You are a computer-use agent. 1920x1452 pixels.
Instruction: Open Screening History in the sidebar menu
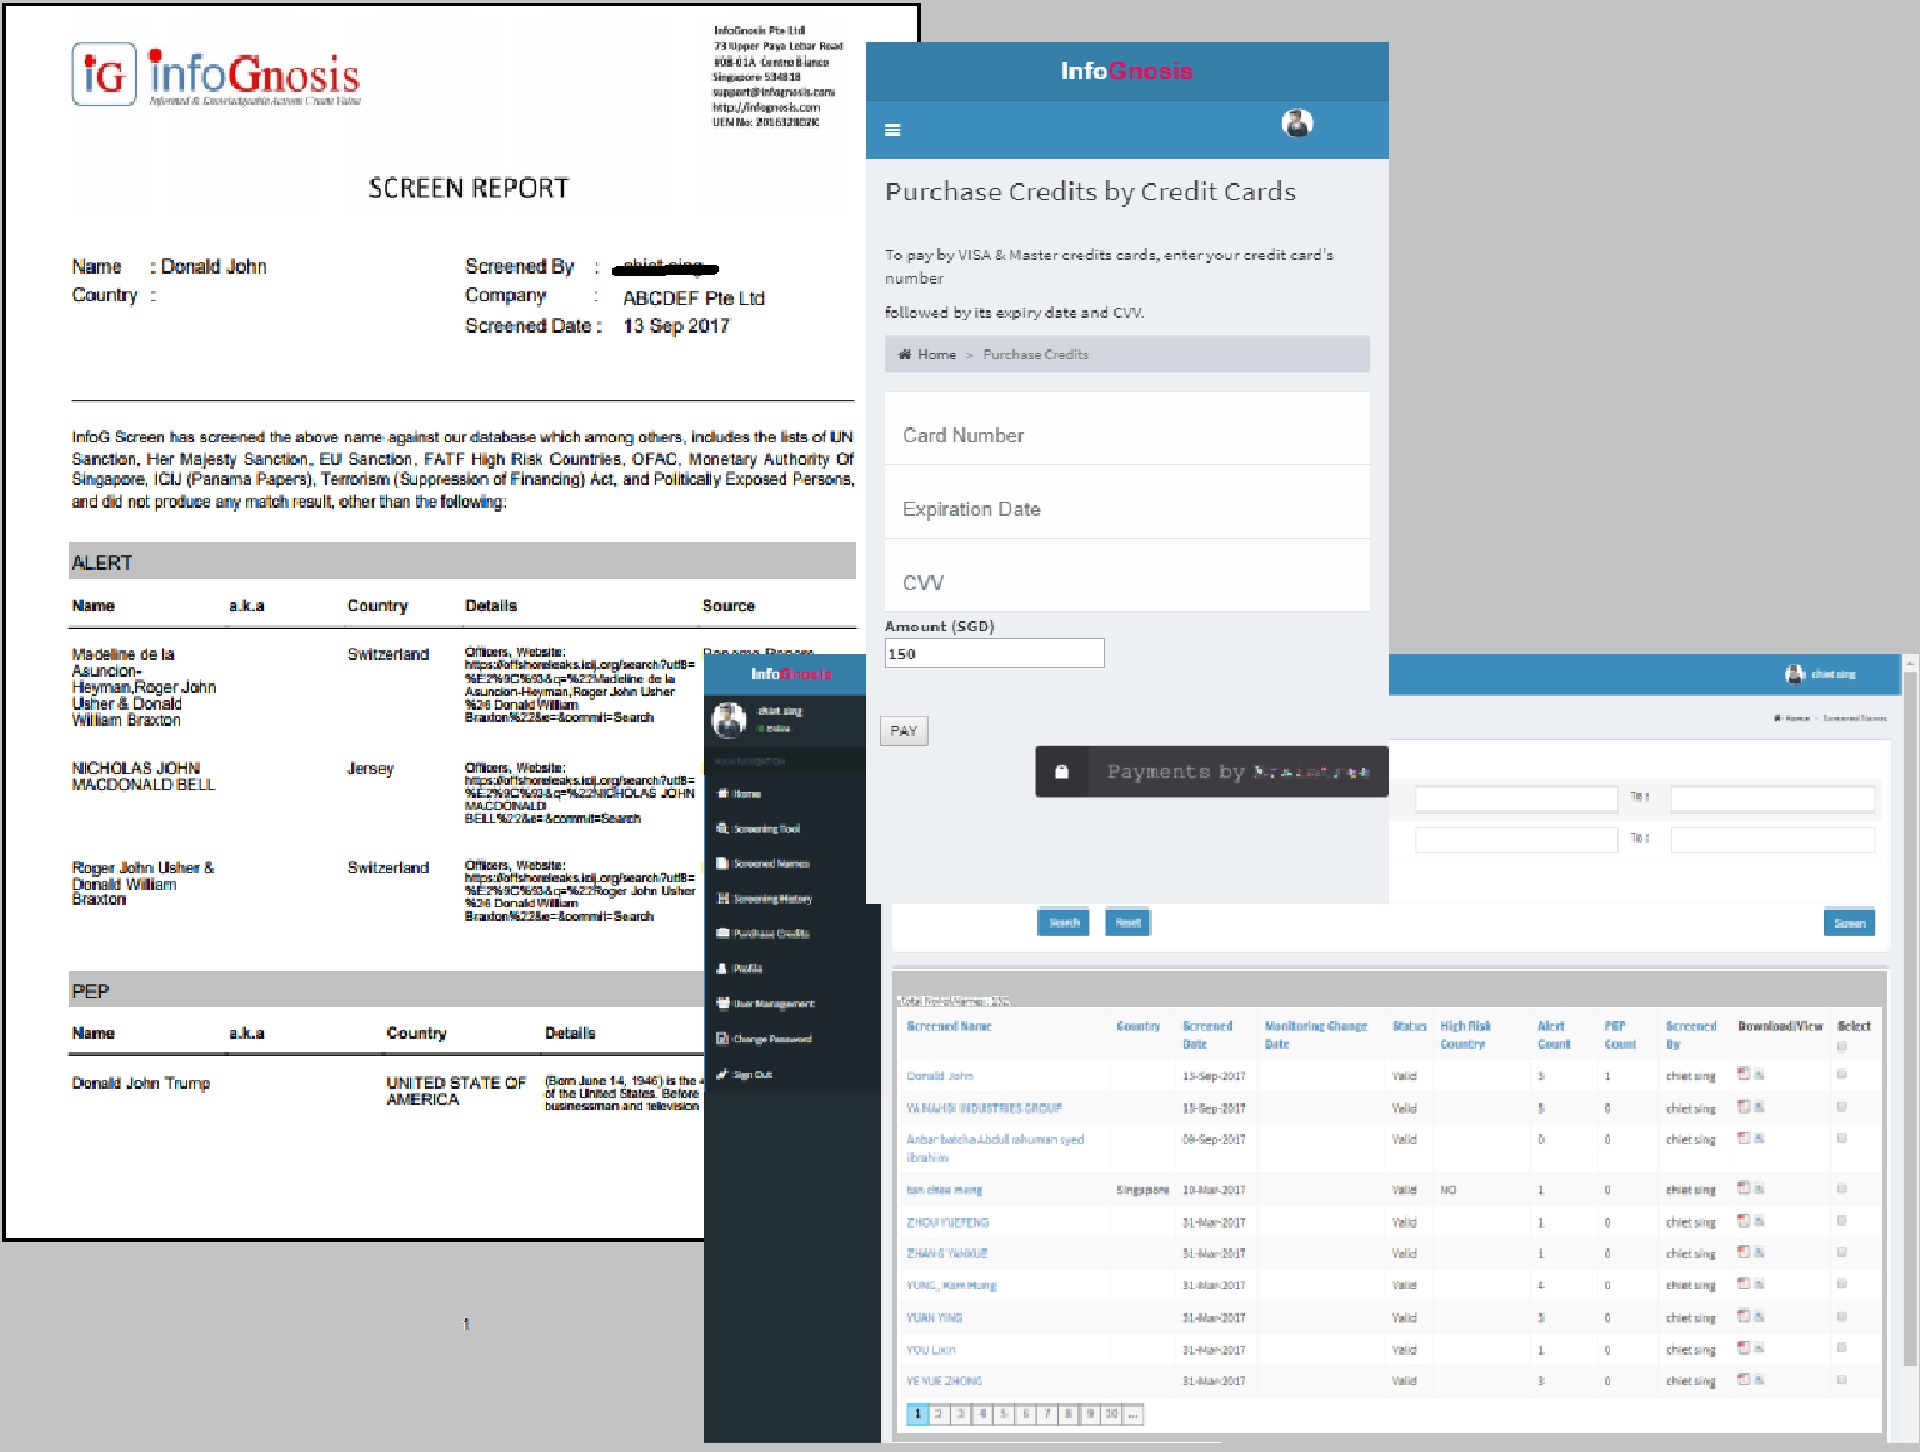pyautogui.click(x=773, y=898)
